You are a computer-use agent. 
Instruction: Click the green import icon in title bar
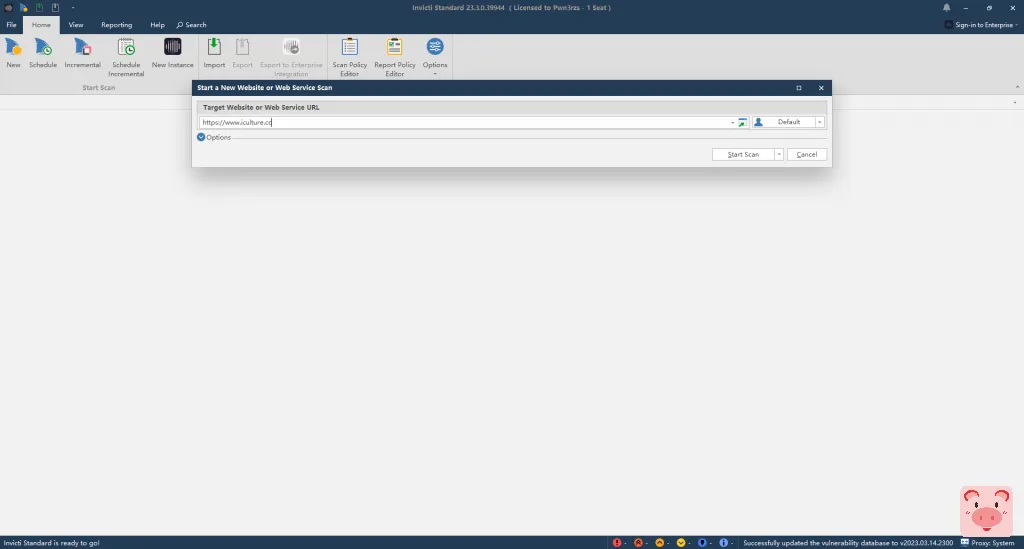[40, 8]
